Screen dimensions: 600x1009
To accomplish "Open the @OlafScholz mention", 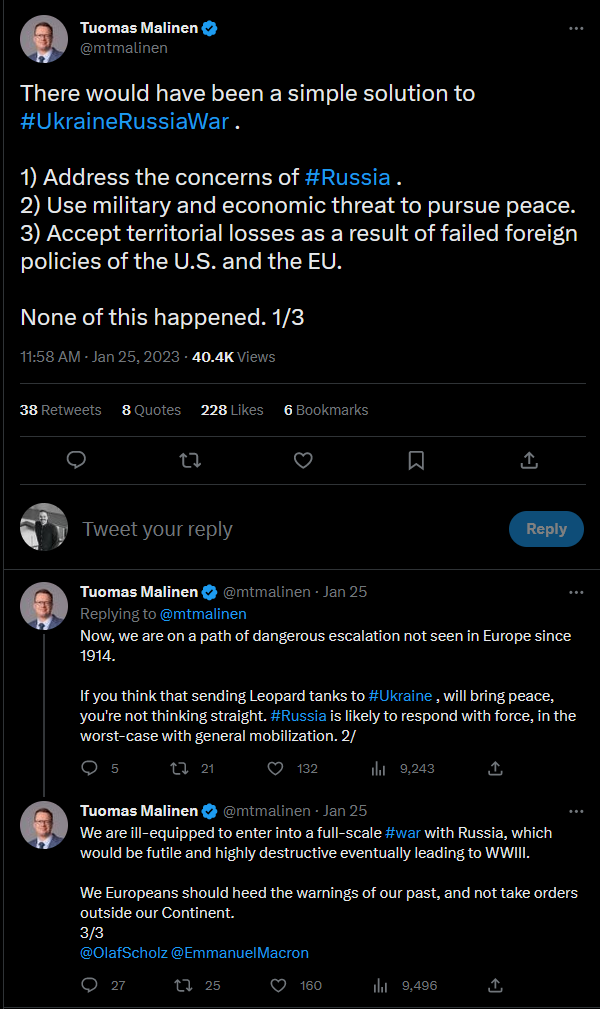I will (124, 952).
